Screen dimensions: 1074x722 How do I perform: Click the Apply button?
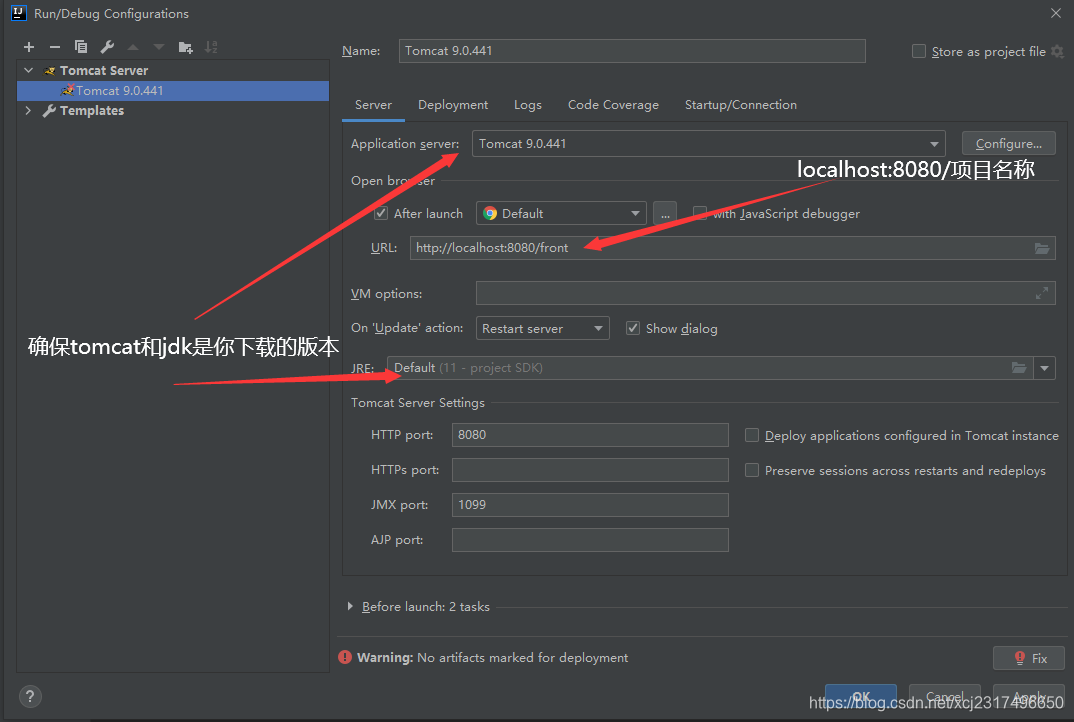click(1029, 697)
